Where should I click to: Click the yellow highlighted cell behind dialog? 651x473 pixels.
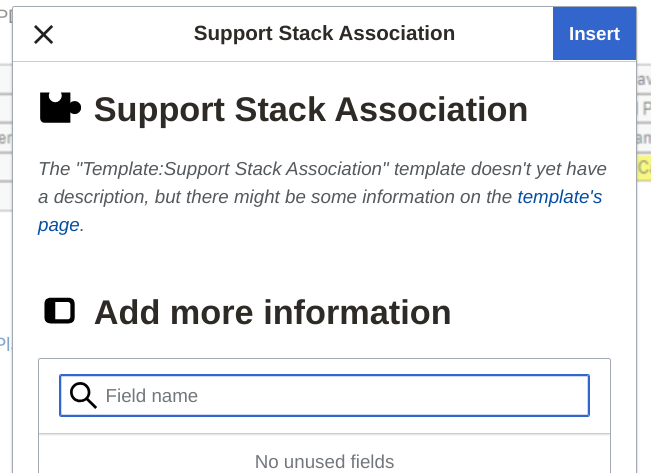[644, 167]
